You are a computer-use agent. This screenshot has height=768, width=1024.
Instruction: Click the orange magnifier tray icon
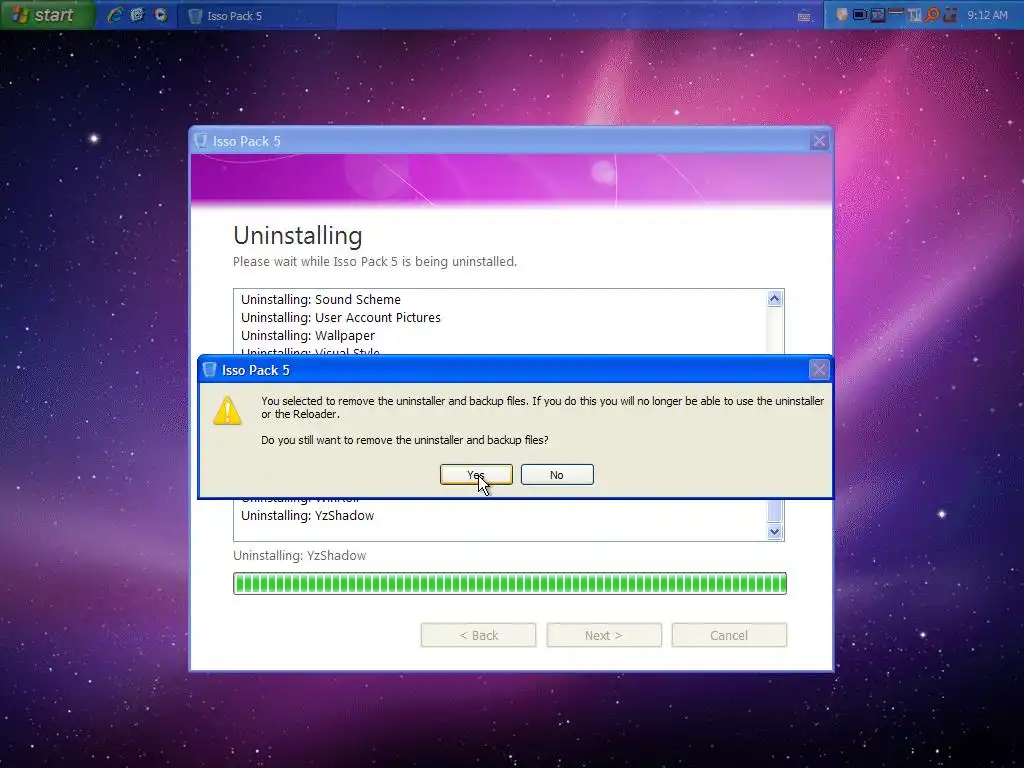coord(932,15)
